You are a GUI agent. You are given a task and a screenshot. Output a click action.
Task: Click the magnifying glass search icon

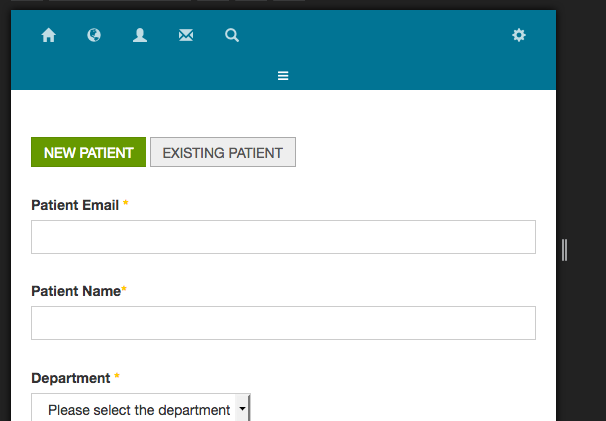pos(232,35)
